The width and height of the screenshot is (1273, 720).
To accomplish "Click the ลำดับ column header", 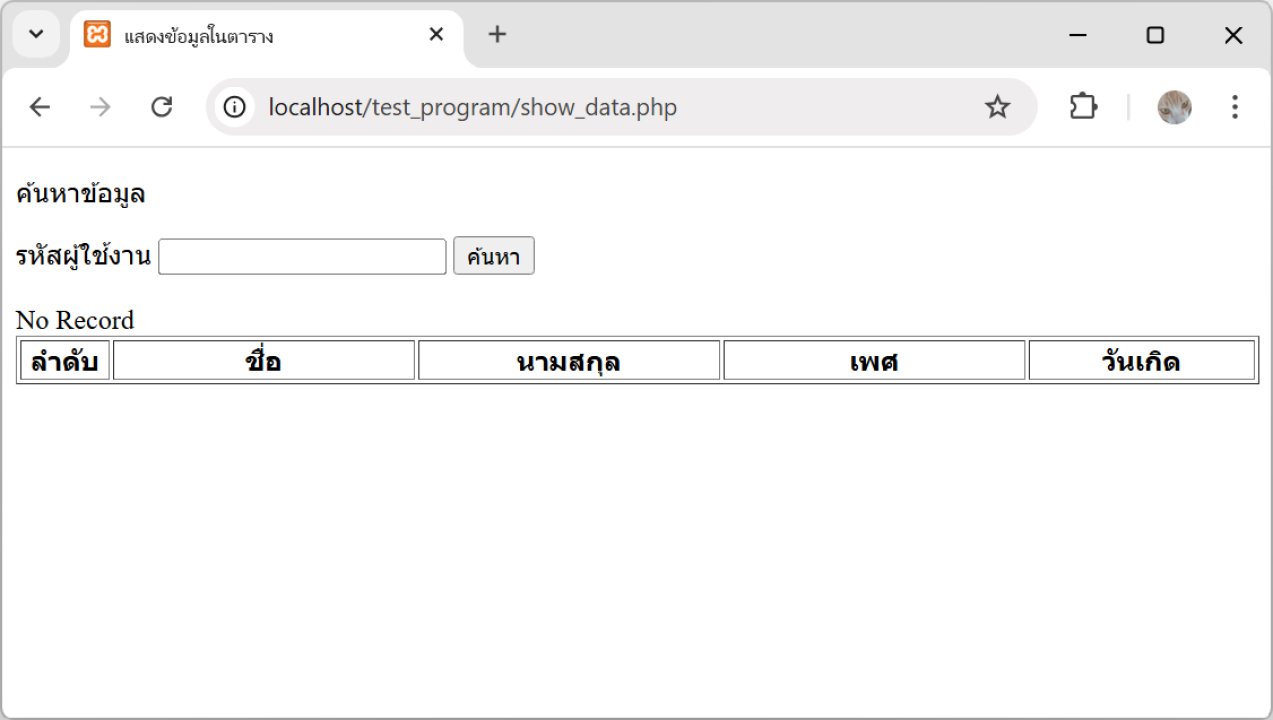I will point(64,361).
